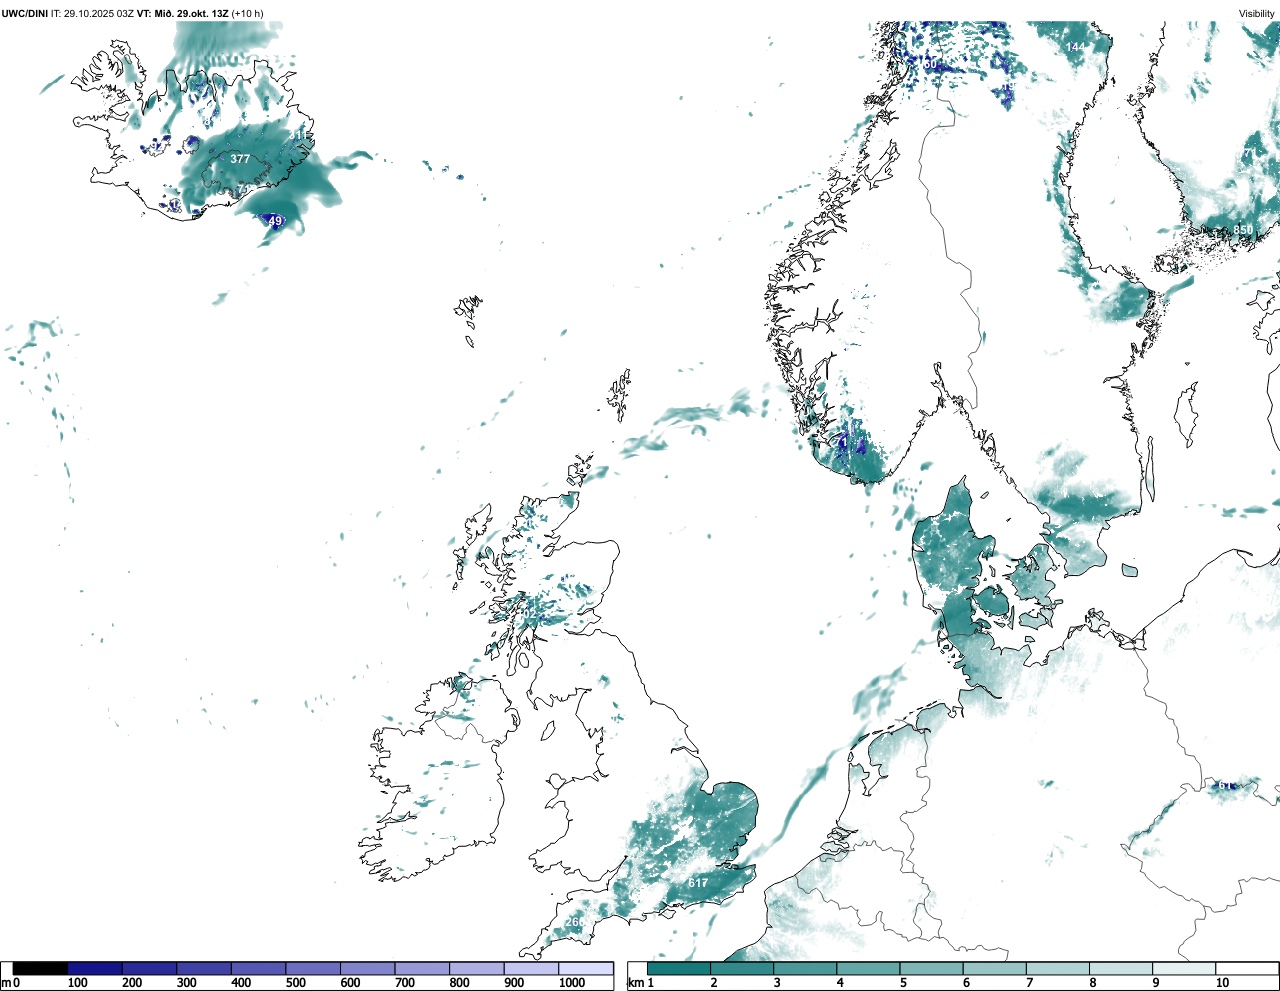Screen dimensions: 1280x991
Task: Click the "500" tick label on metre scale
Action: [x=295, y=983]
